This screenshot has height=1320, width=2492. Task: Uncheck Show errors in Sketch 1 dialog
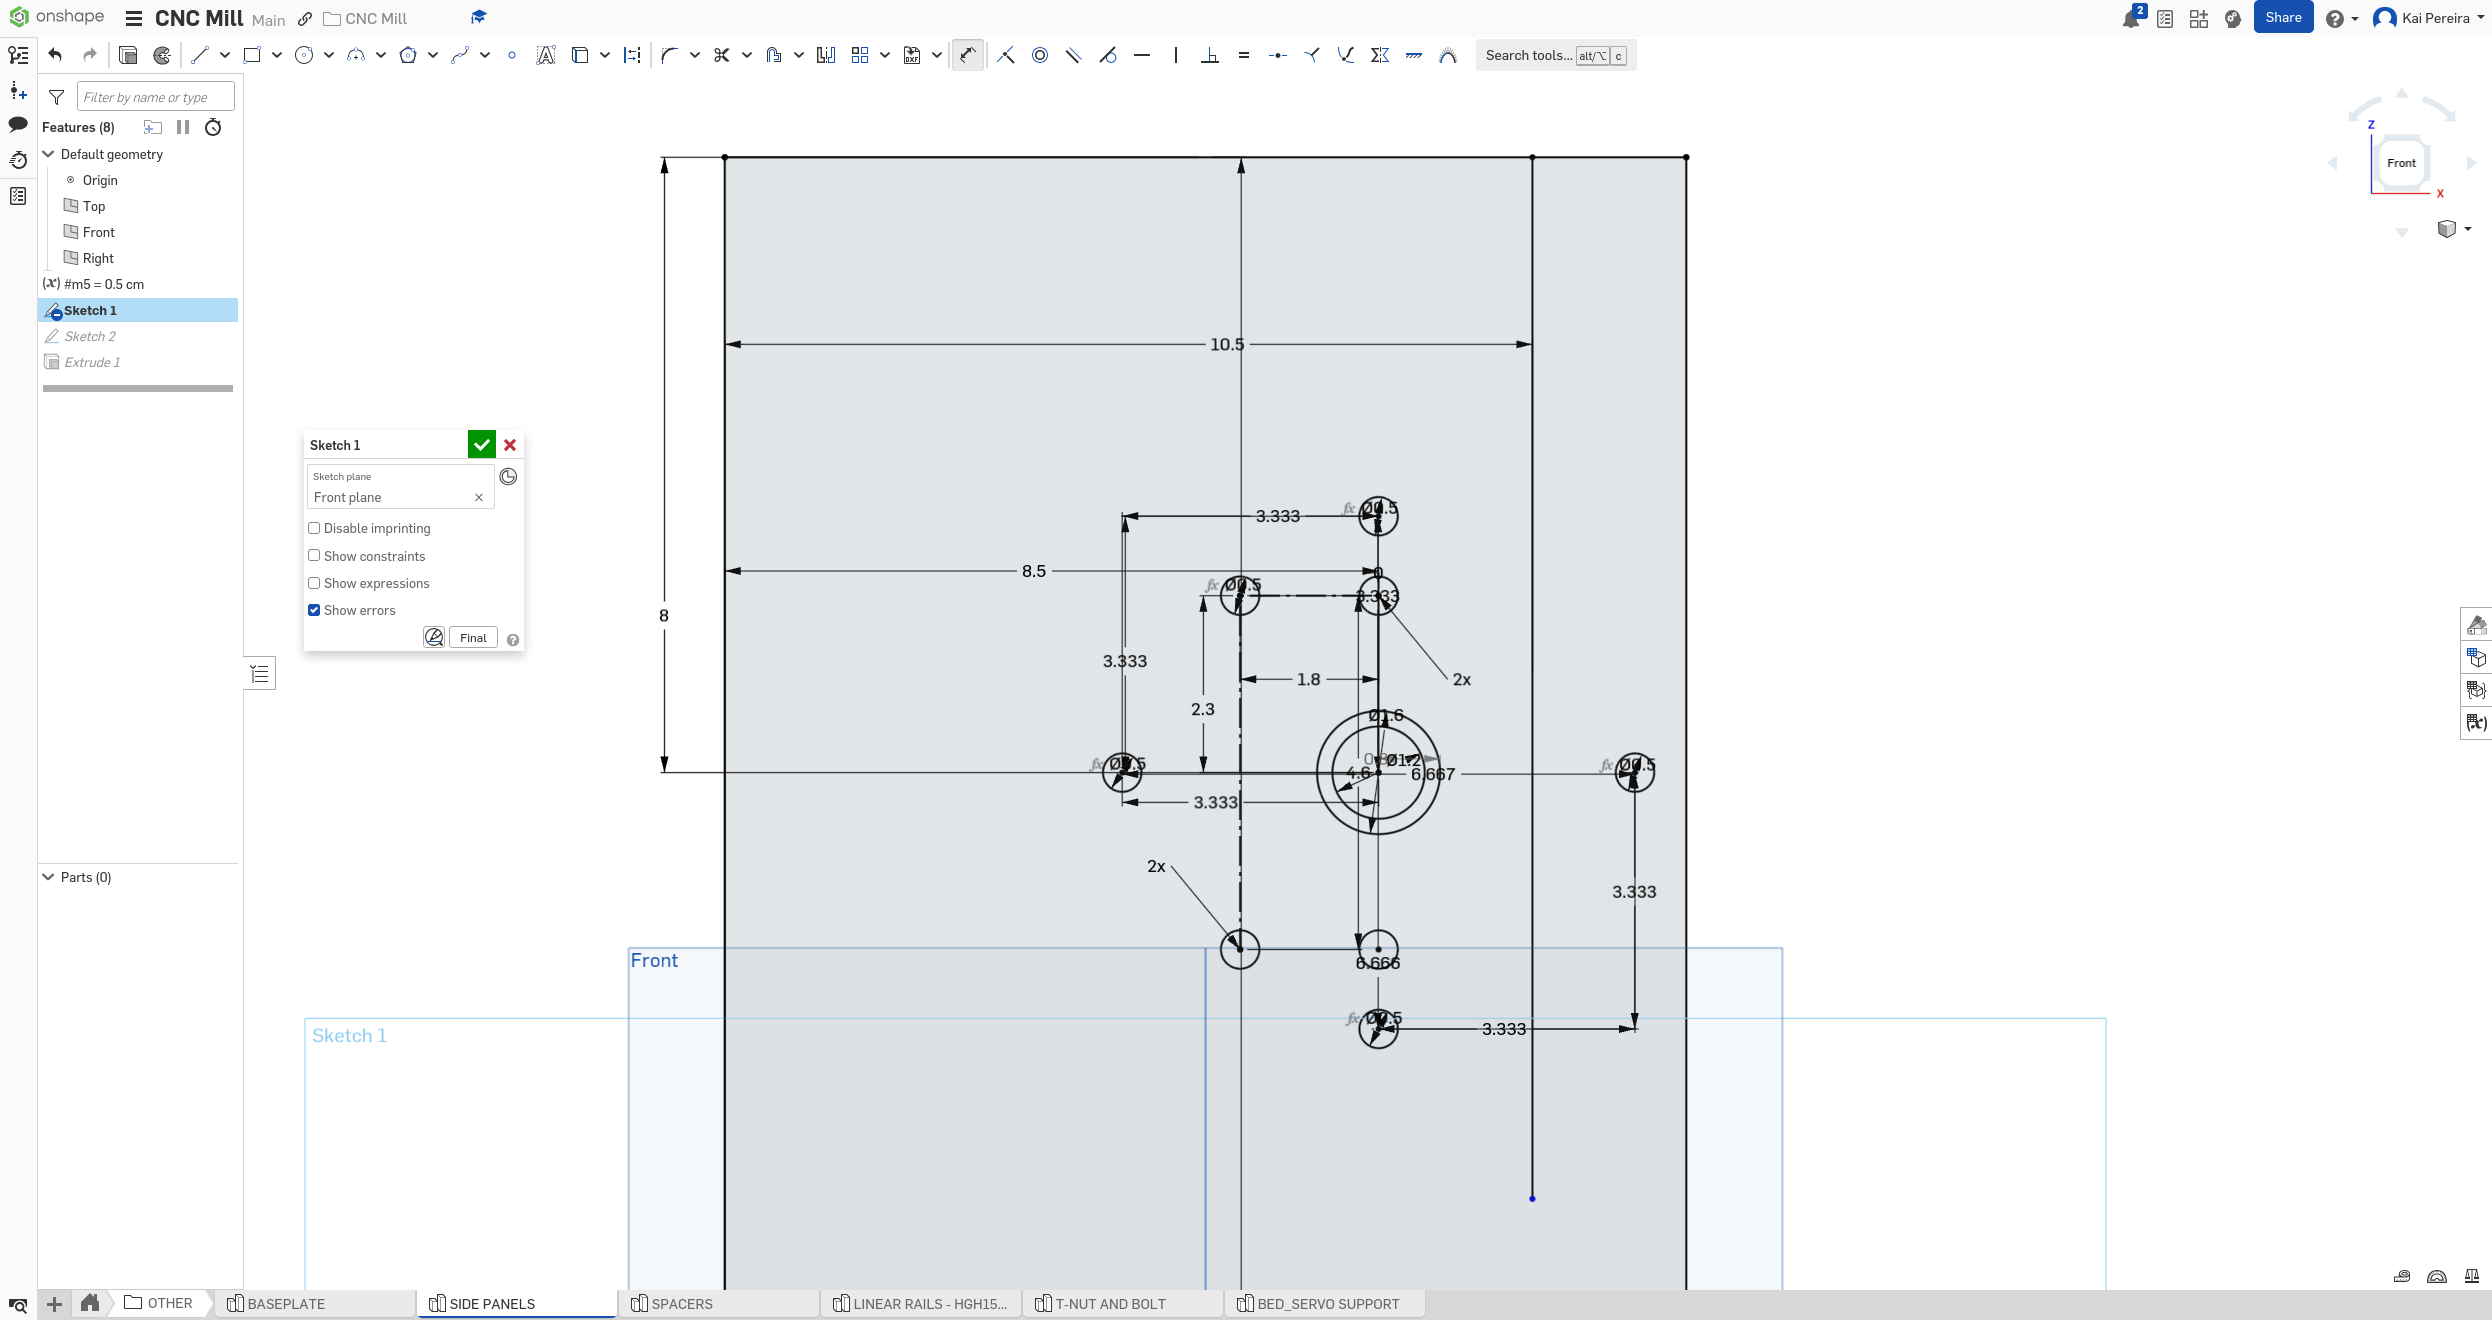[314, 610]
